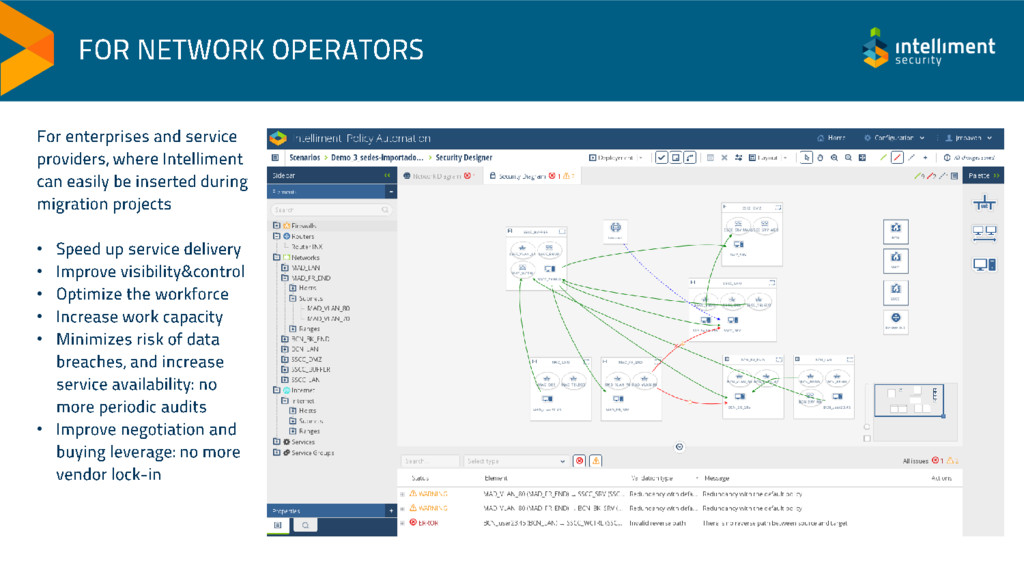Click the grid tab below Properties
This screenshot has width=1024, height=576.
[x=278, y=525]
